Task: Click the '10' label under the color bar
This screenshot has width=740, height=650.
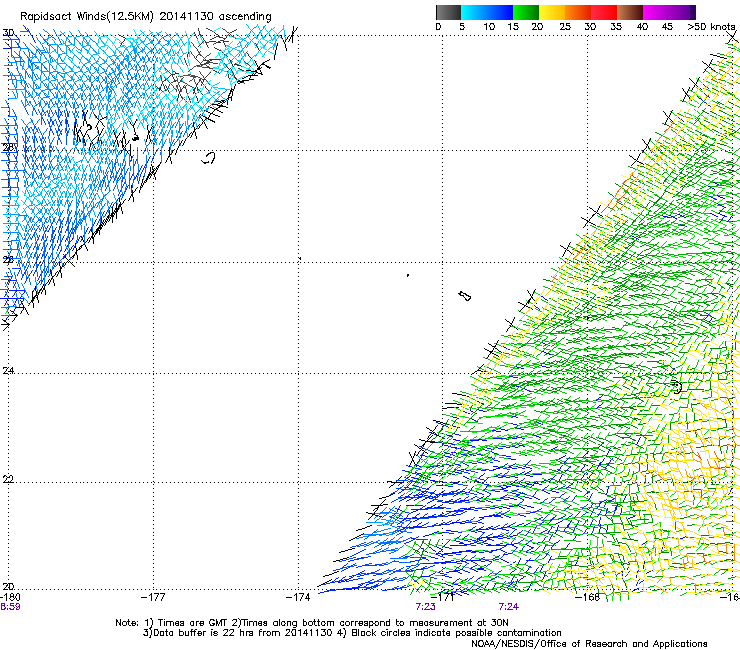Action: (x=489, y=27)
